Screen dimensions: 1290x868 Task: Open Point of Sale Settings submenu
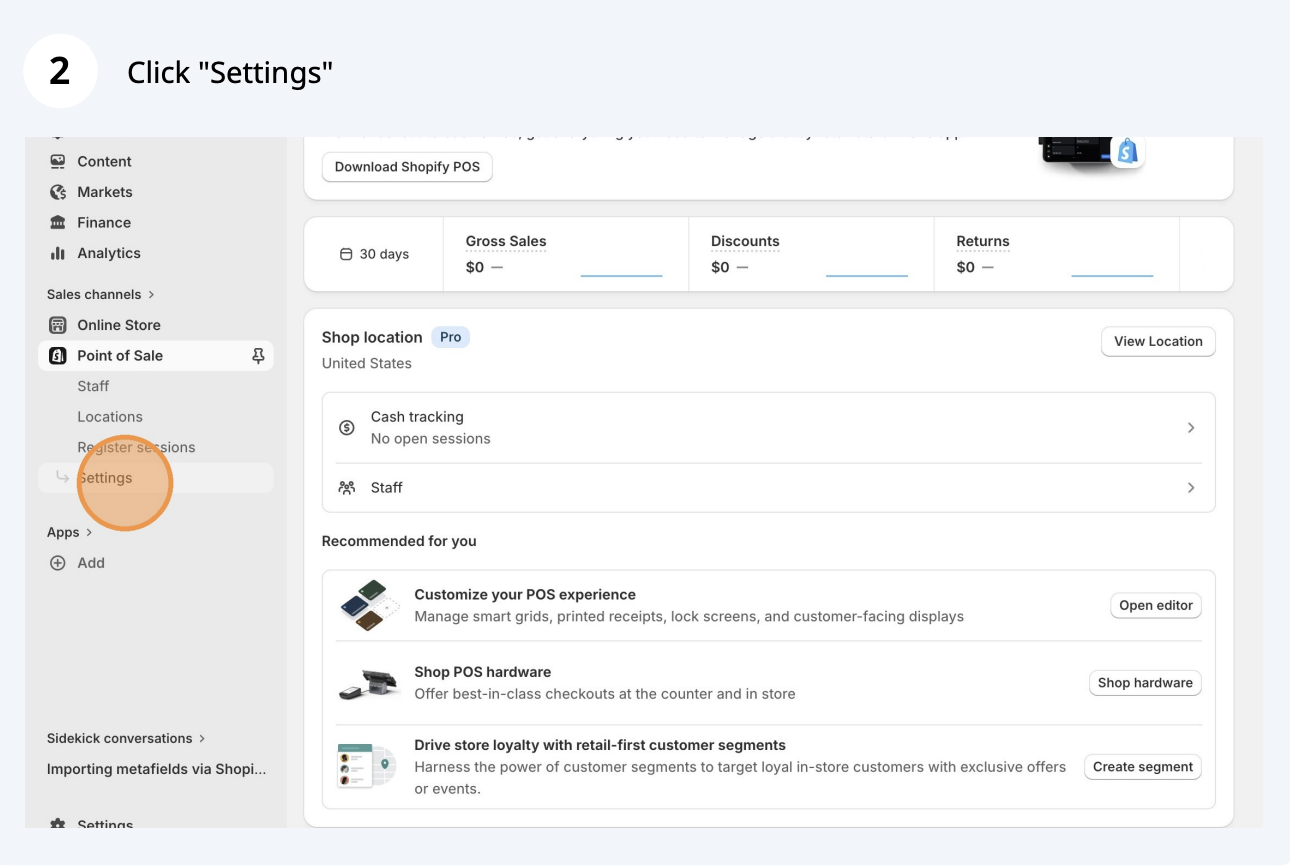point(155,478)
